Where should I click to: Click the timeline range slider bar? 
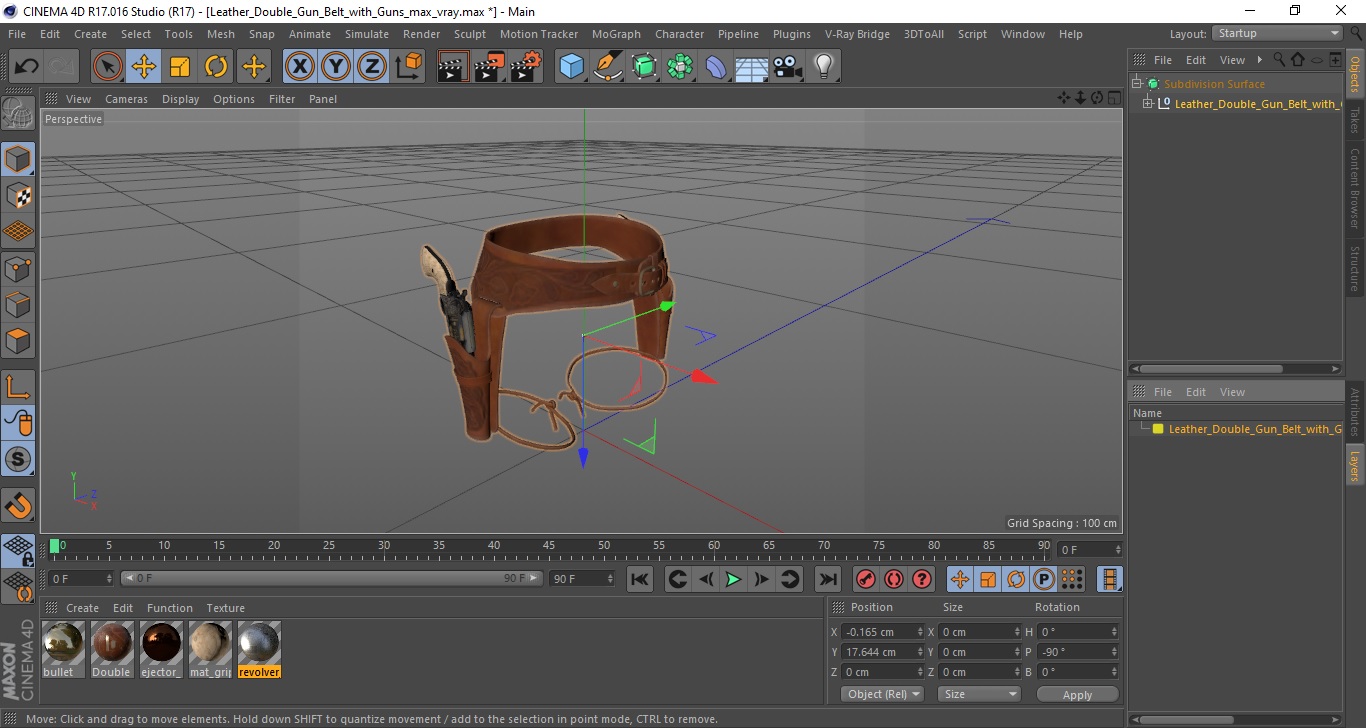[331, 578]
